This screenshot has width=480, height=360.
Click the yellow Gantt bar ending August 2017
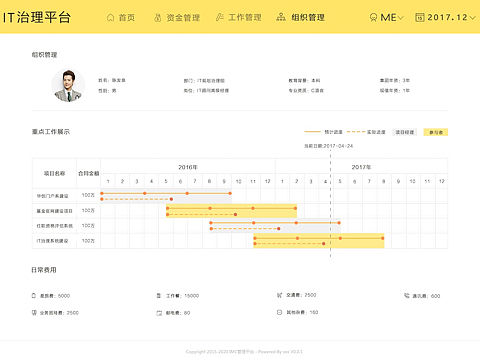point(319,241)
